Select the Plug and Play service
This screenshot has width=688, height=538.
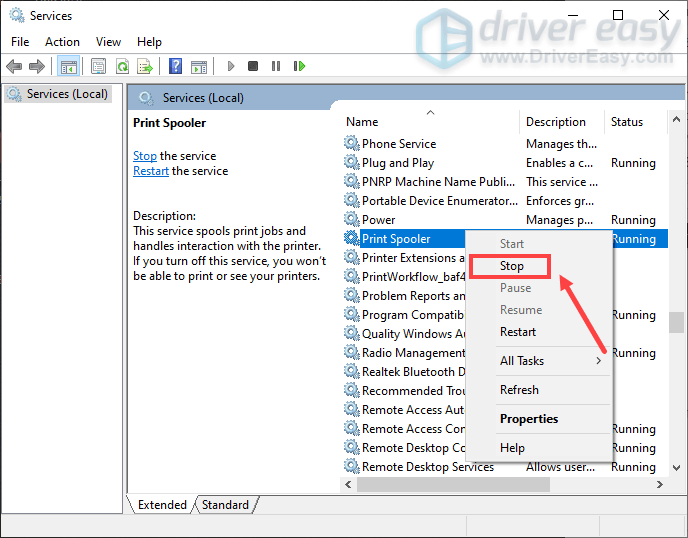click(x=505, y=163)
